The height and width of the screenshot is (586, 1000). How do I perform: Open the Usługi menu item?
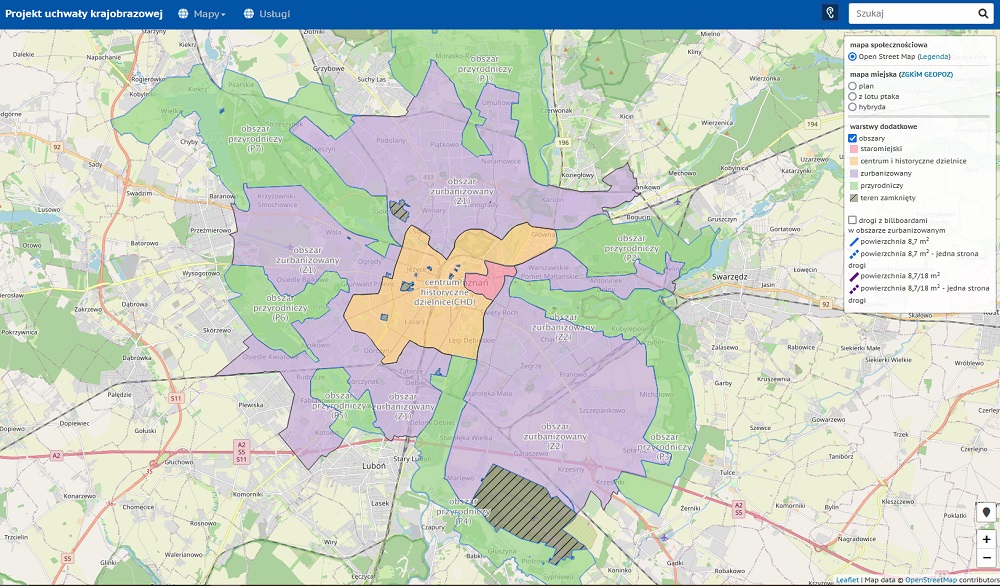(x=274, y=14)
